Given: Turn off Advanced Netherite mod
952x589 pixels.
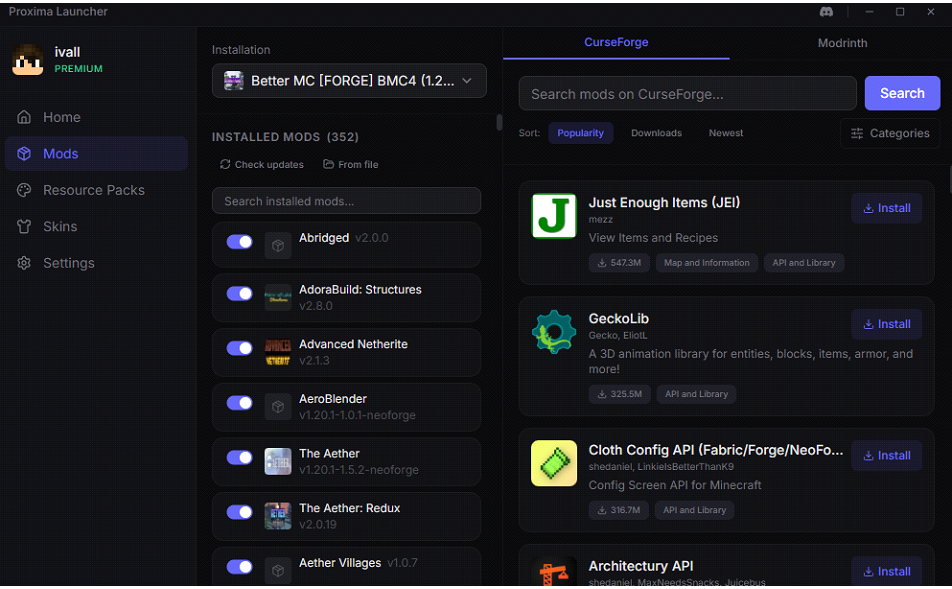Looking at the screenshot, I should tap(239, 348).
